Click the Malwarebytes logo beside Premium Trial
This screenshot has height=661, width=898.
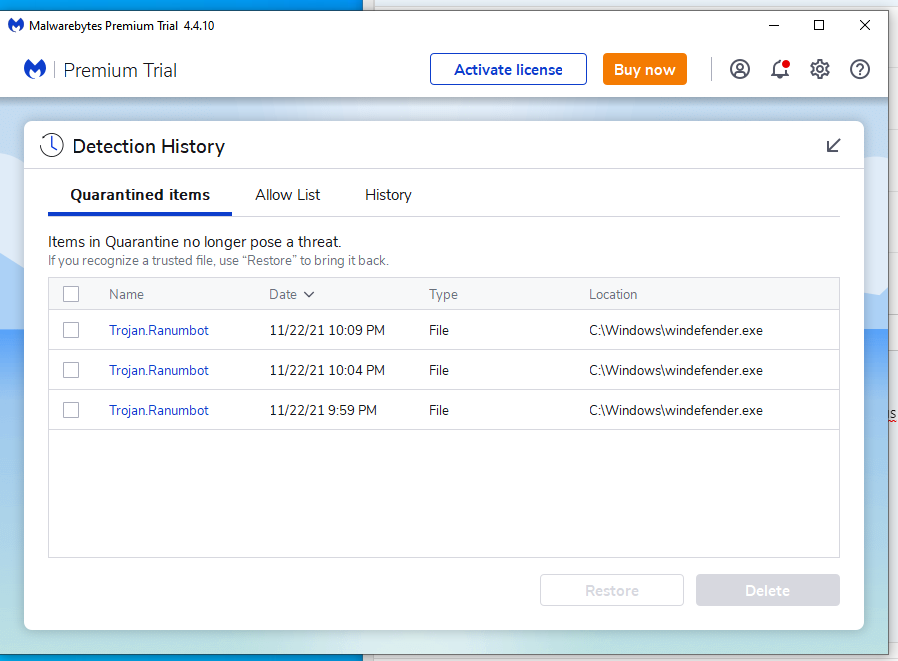pos(35,69)
